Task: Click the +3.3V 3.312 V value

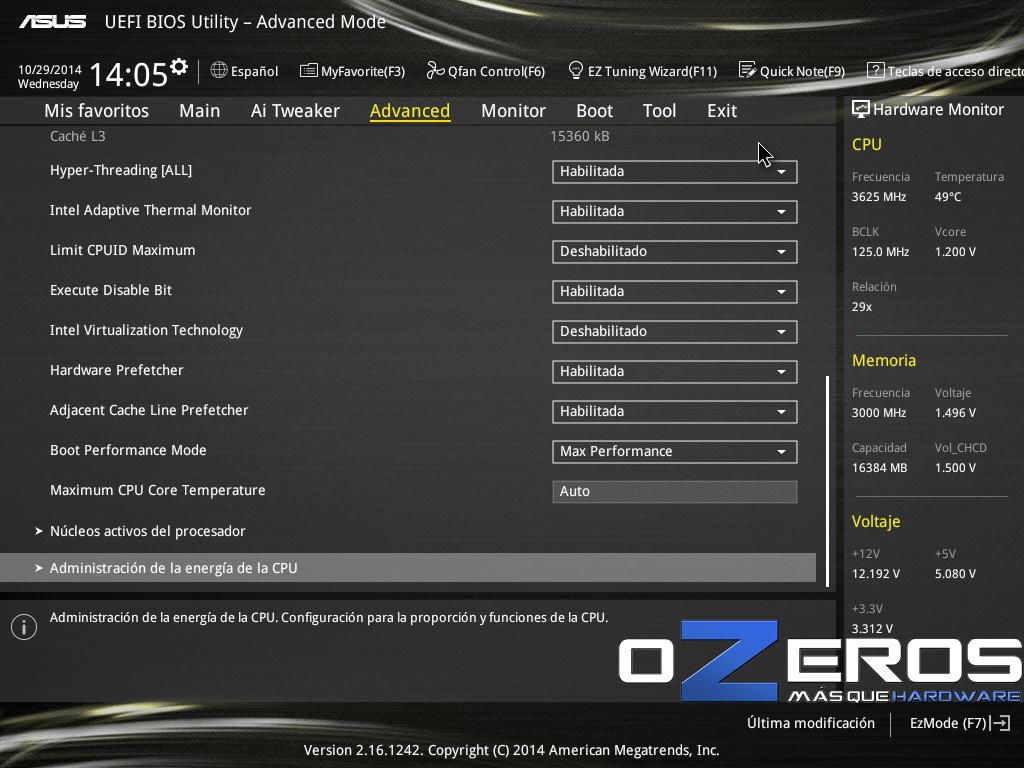Action: point(872,628)
